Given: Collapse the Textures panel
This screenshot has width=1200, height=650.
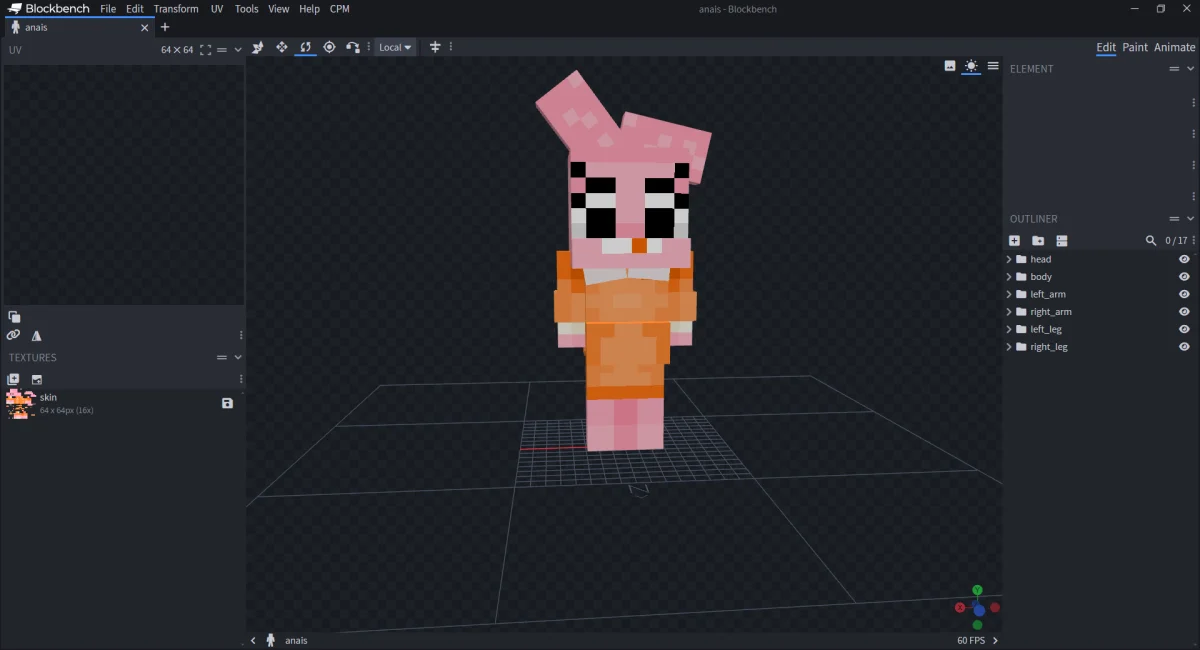Looking at the screenshot, I should point(238,357).
